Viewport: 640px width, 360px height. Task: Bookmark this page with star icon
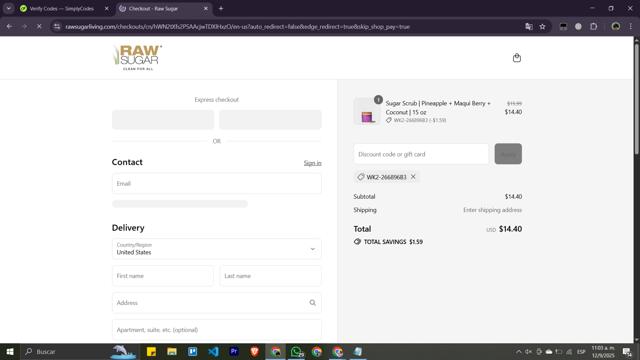[542, 27]
